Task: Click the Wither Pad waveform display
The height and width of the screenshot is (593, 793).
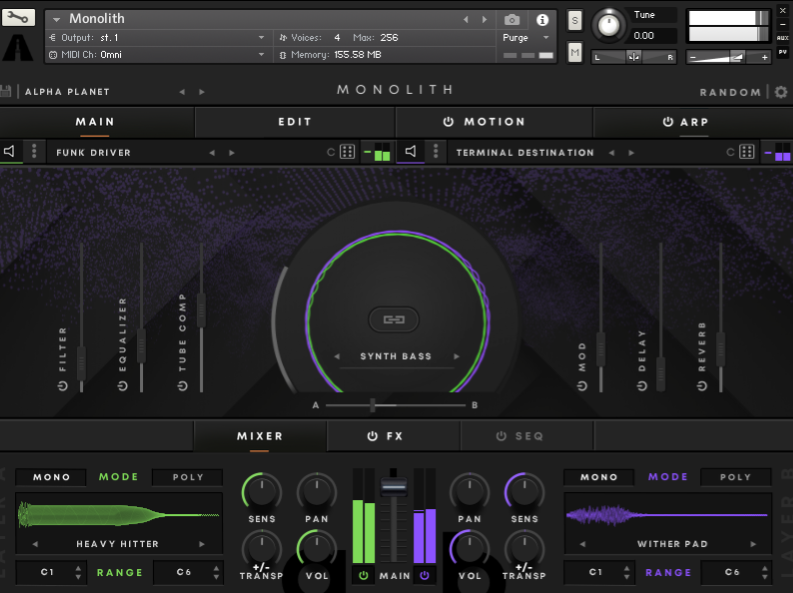Action: tap(668, 515)
